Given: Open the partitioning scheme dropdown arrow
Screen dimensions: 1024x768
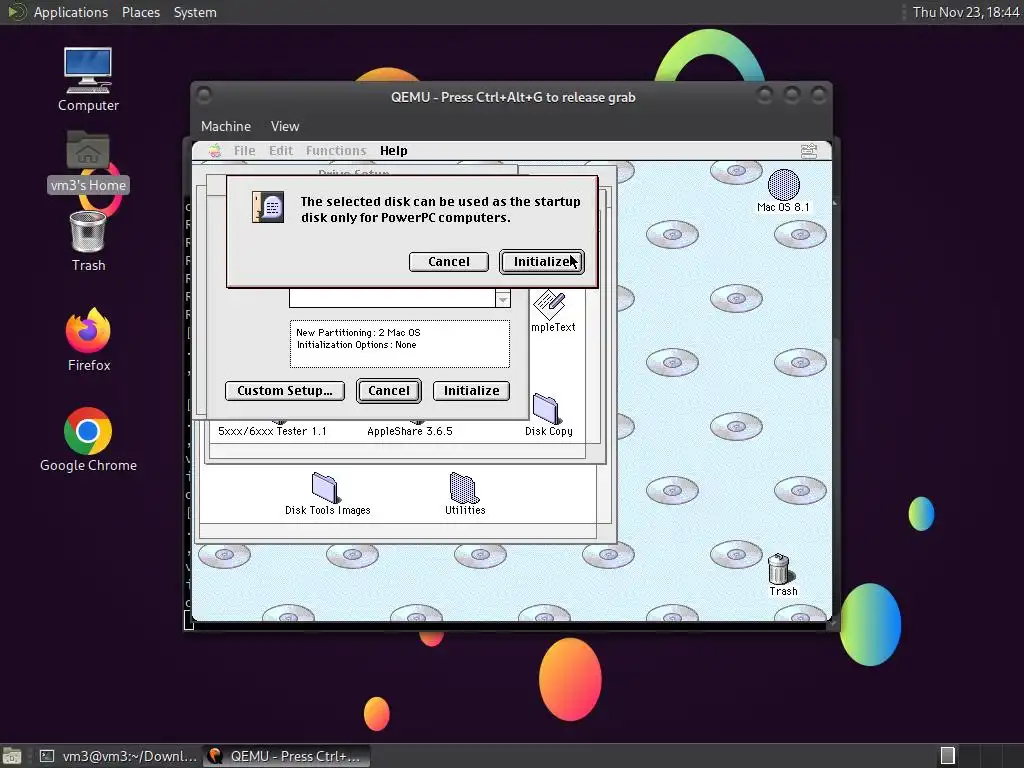Looking at the screenshot, I should pyautogui.click(x=502, y=299).
